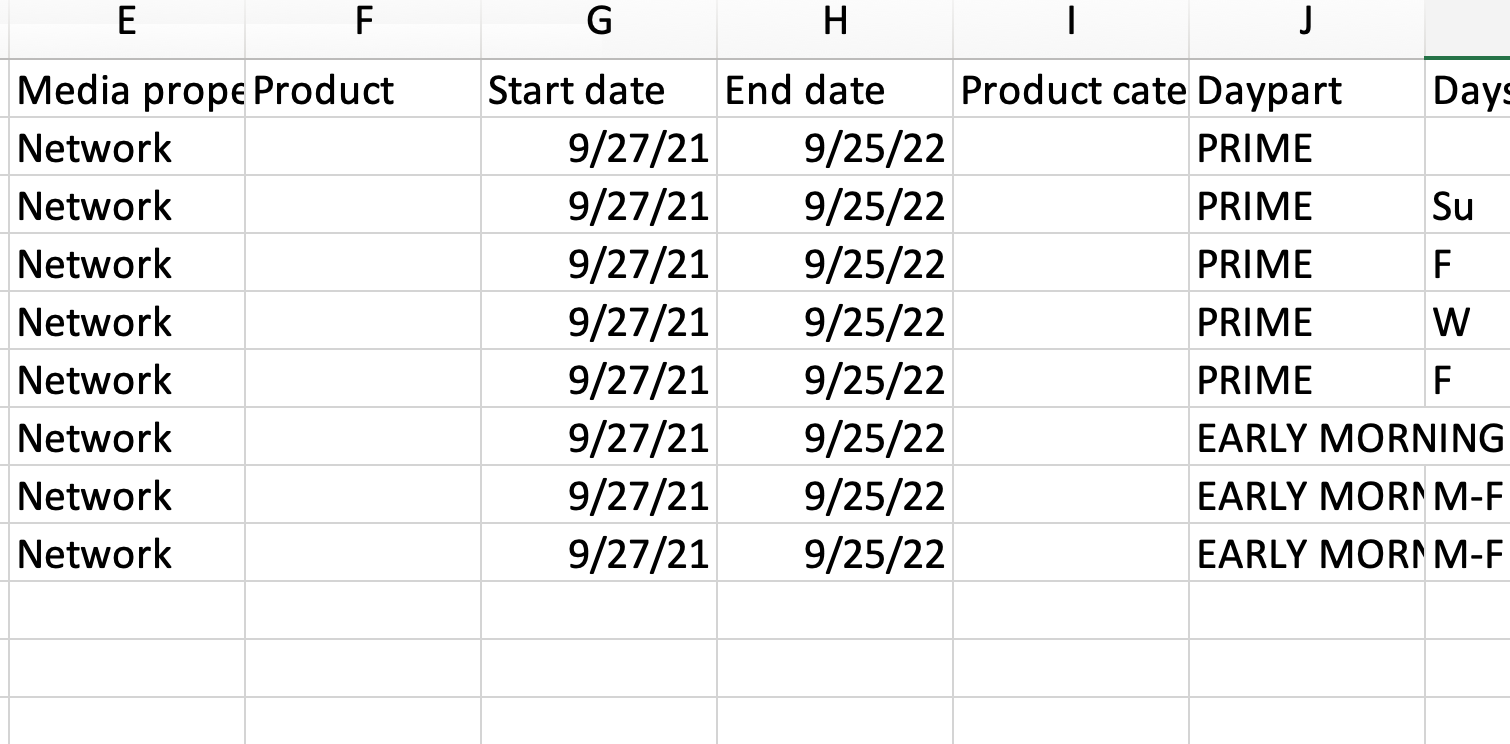
Task: Select the 'W' days cell
Action: [1468, 322]
